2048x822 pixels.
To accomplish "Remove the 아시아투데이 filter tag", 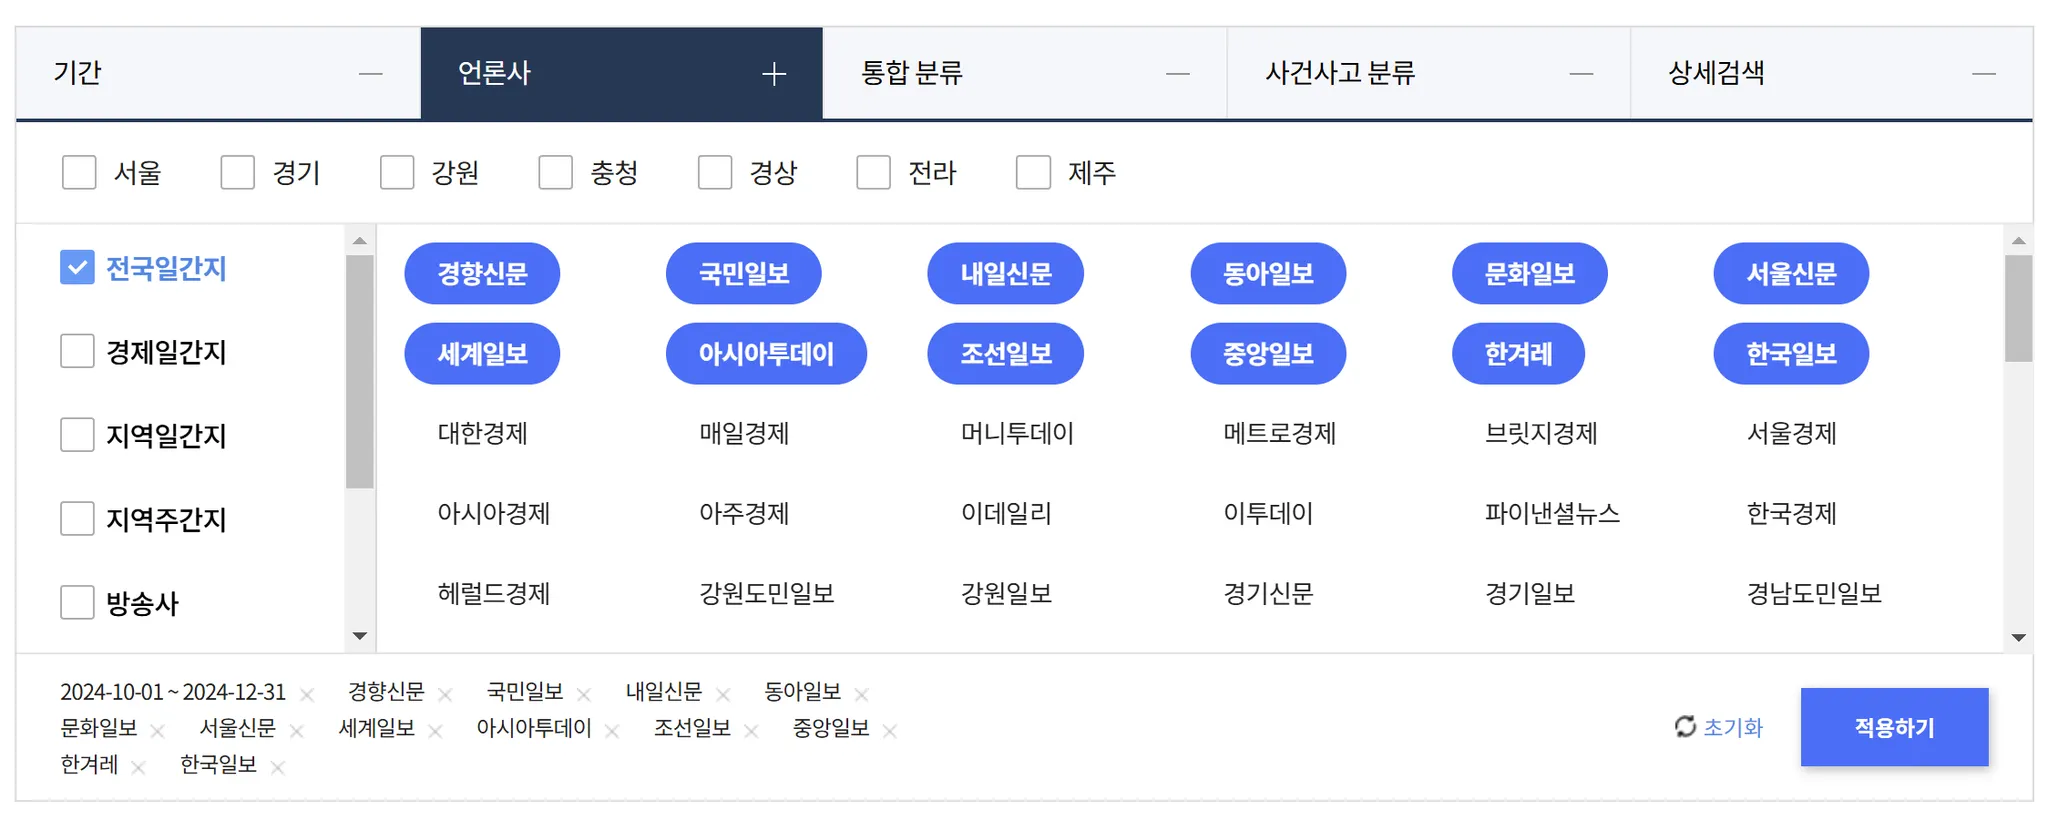I will (x=612, y=731).
